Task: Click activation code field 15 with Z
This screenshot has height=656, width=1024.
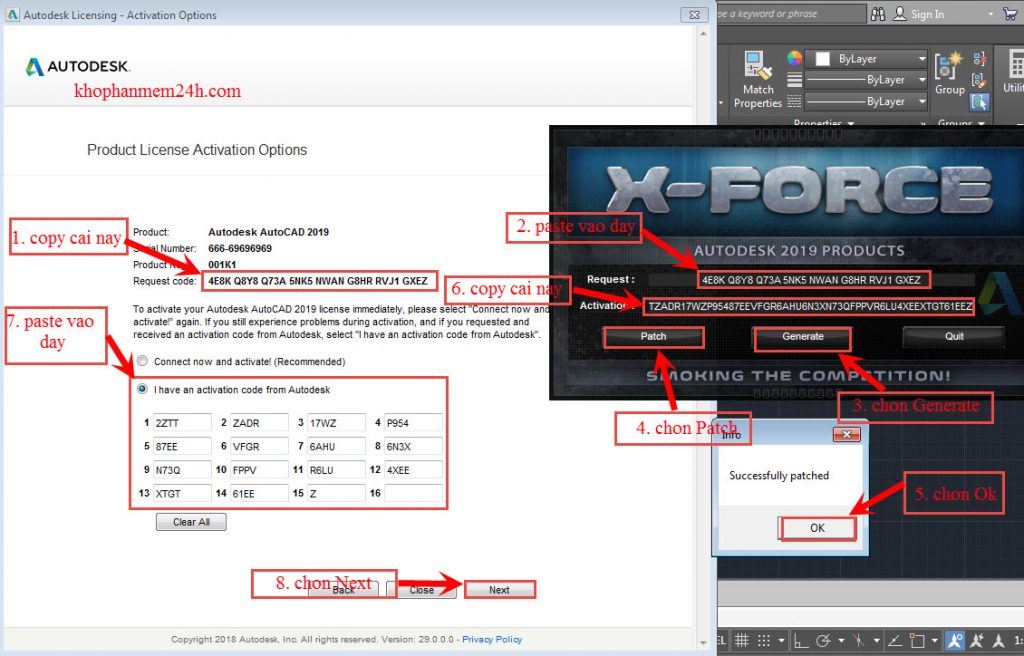Action: [336, 493]
